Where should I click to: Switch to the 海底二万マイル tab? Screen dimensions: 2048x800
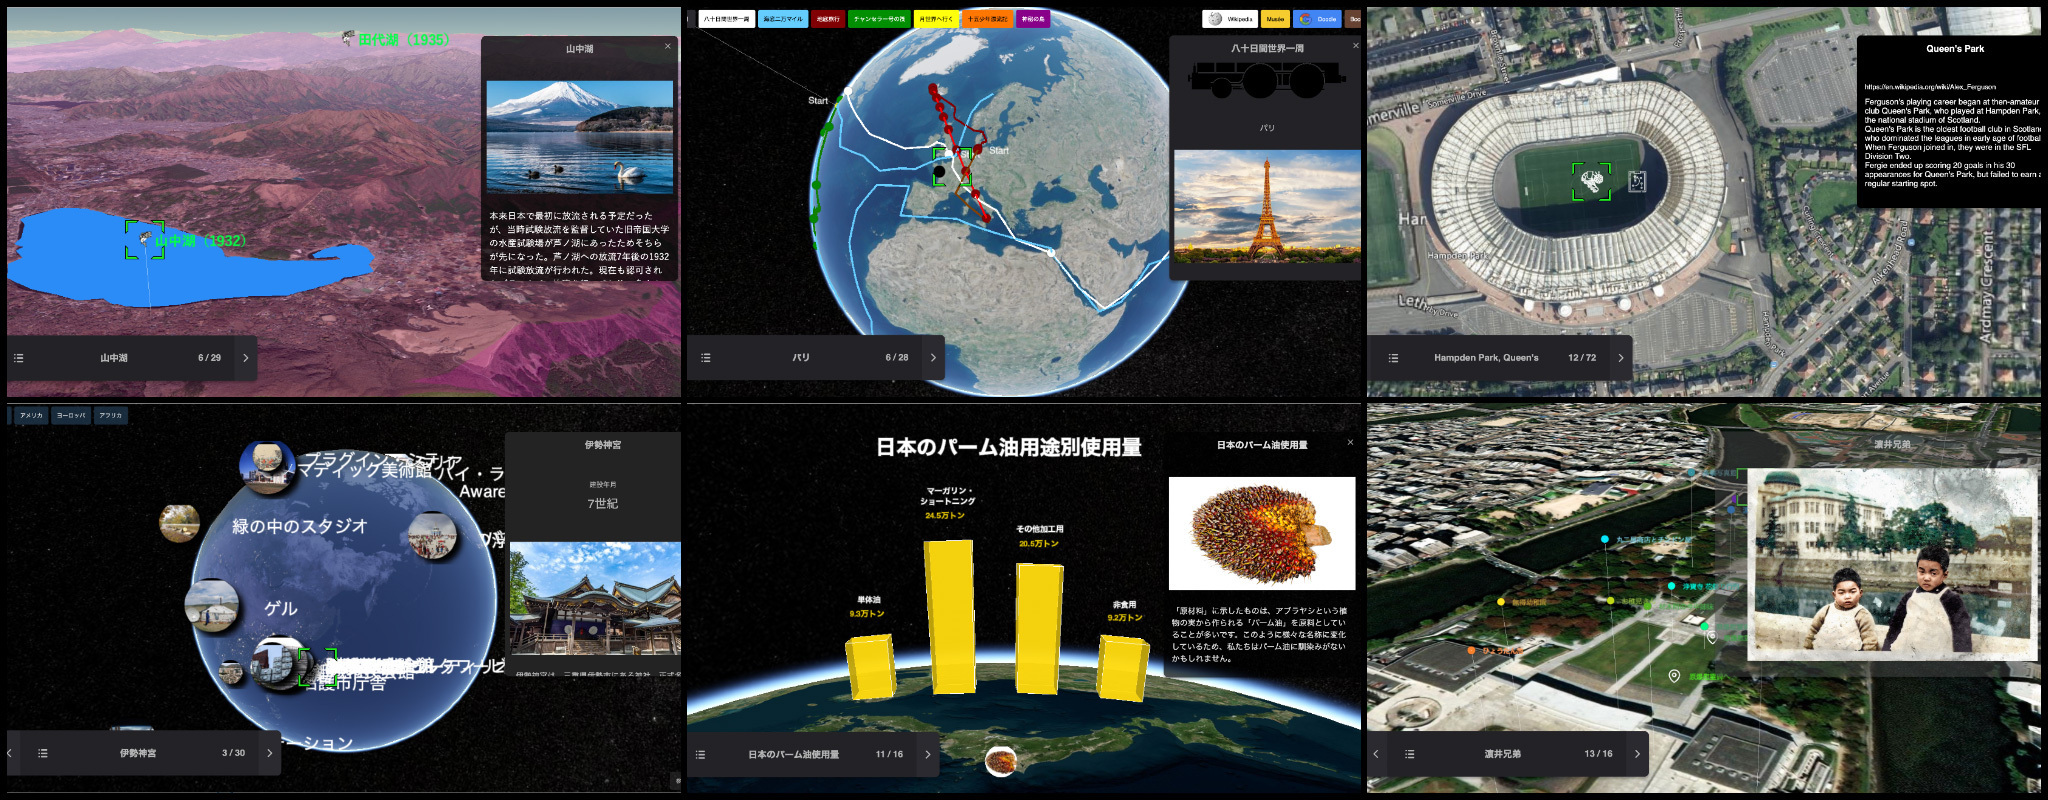[783, 19]
